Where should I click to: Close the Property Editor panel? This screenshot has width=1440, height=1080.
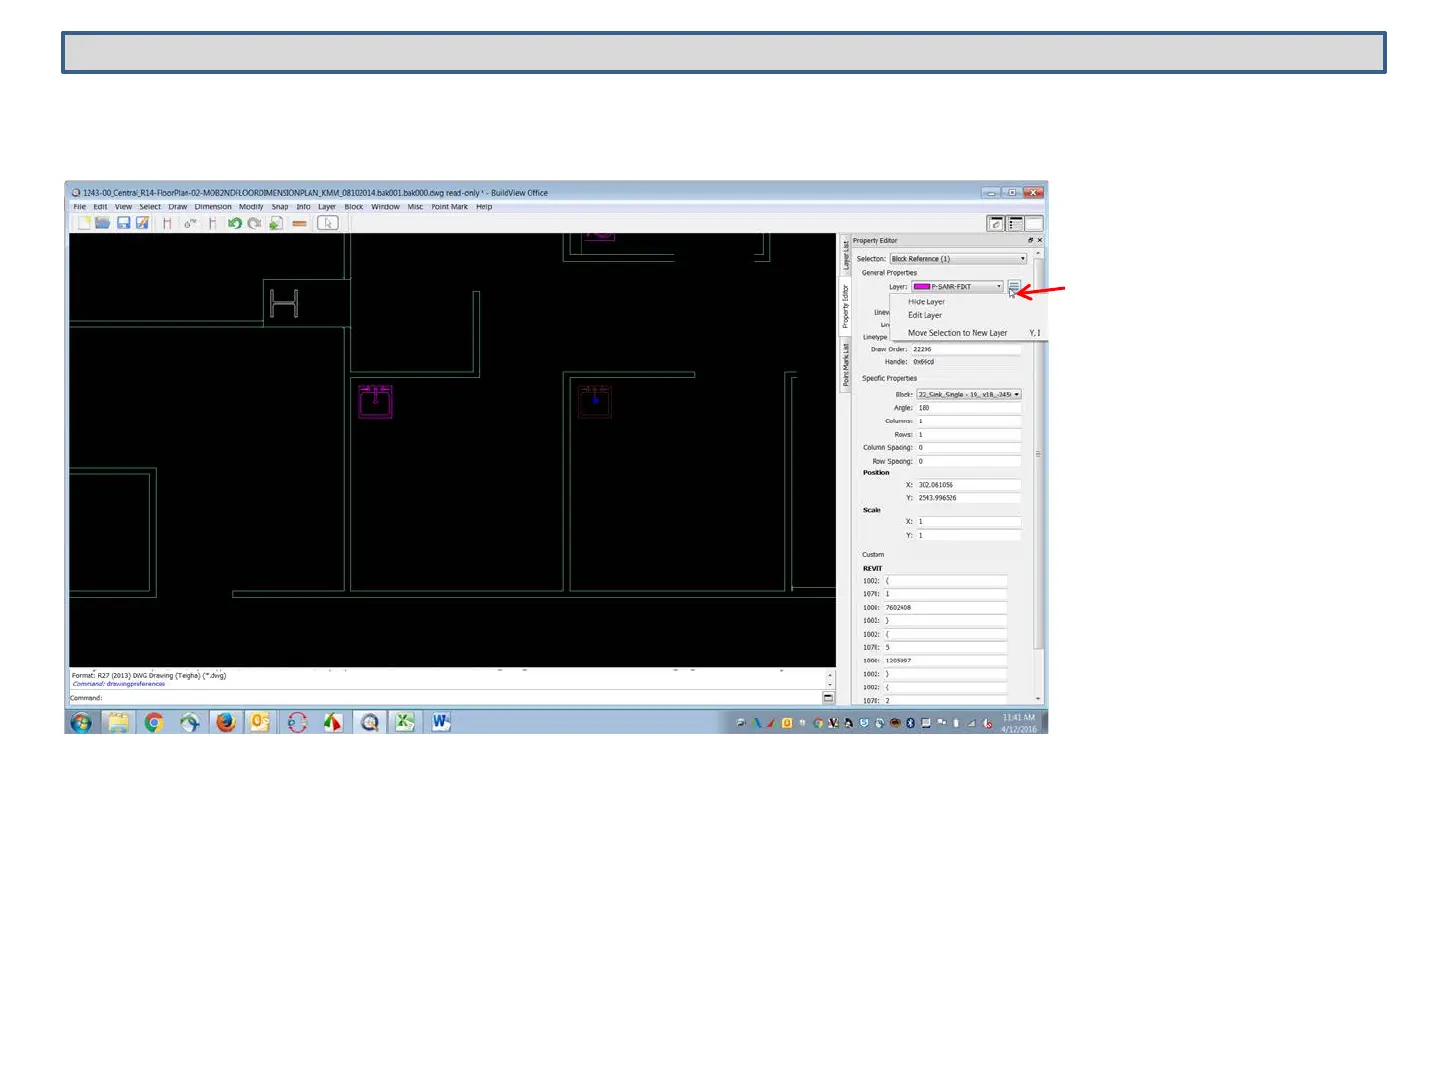coord(1040,240)
